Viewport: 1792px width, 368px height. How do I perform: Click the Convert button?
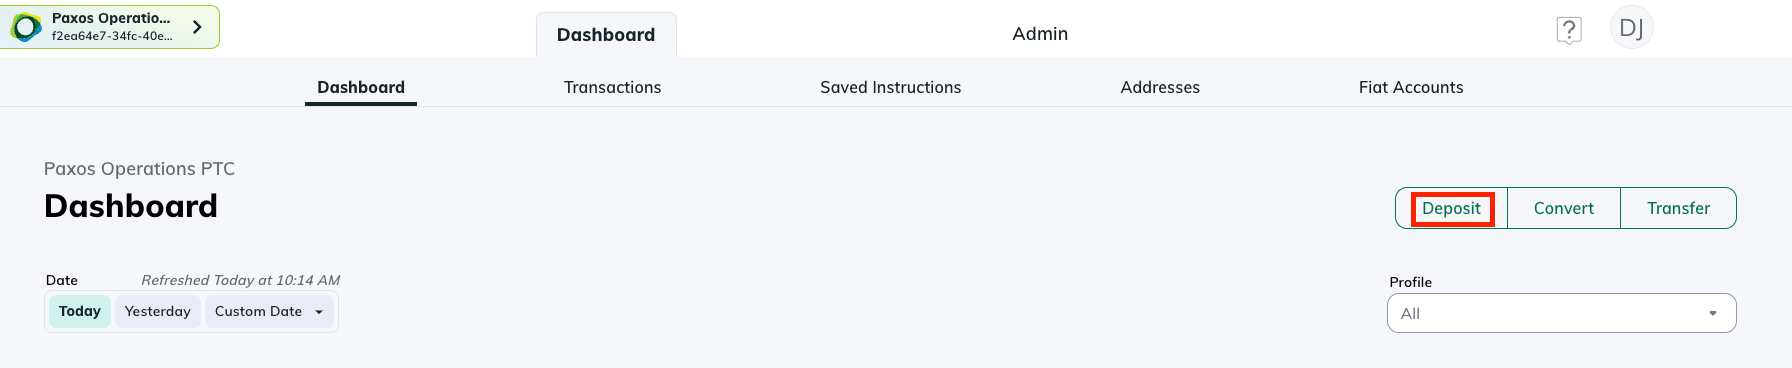point(1564,208)
